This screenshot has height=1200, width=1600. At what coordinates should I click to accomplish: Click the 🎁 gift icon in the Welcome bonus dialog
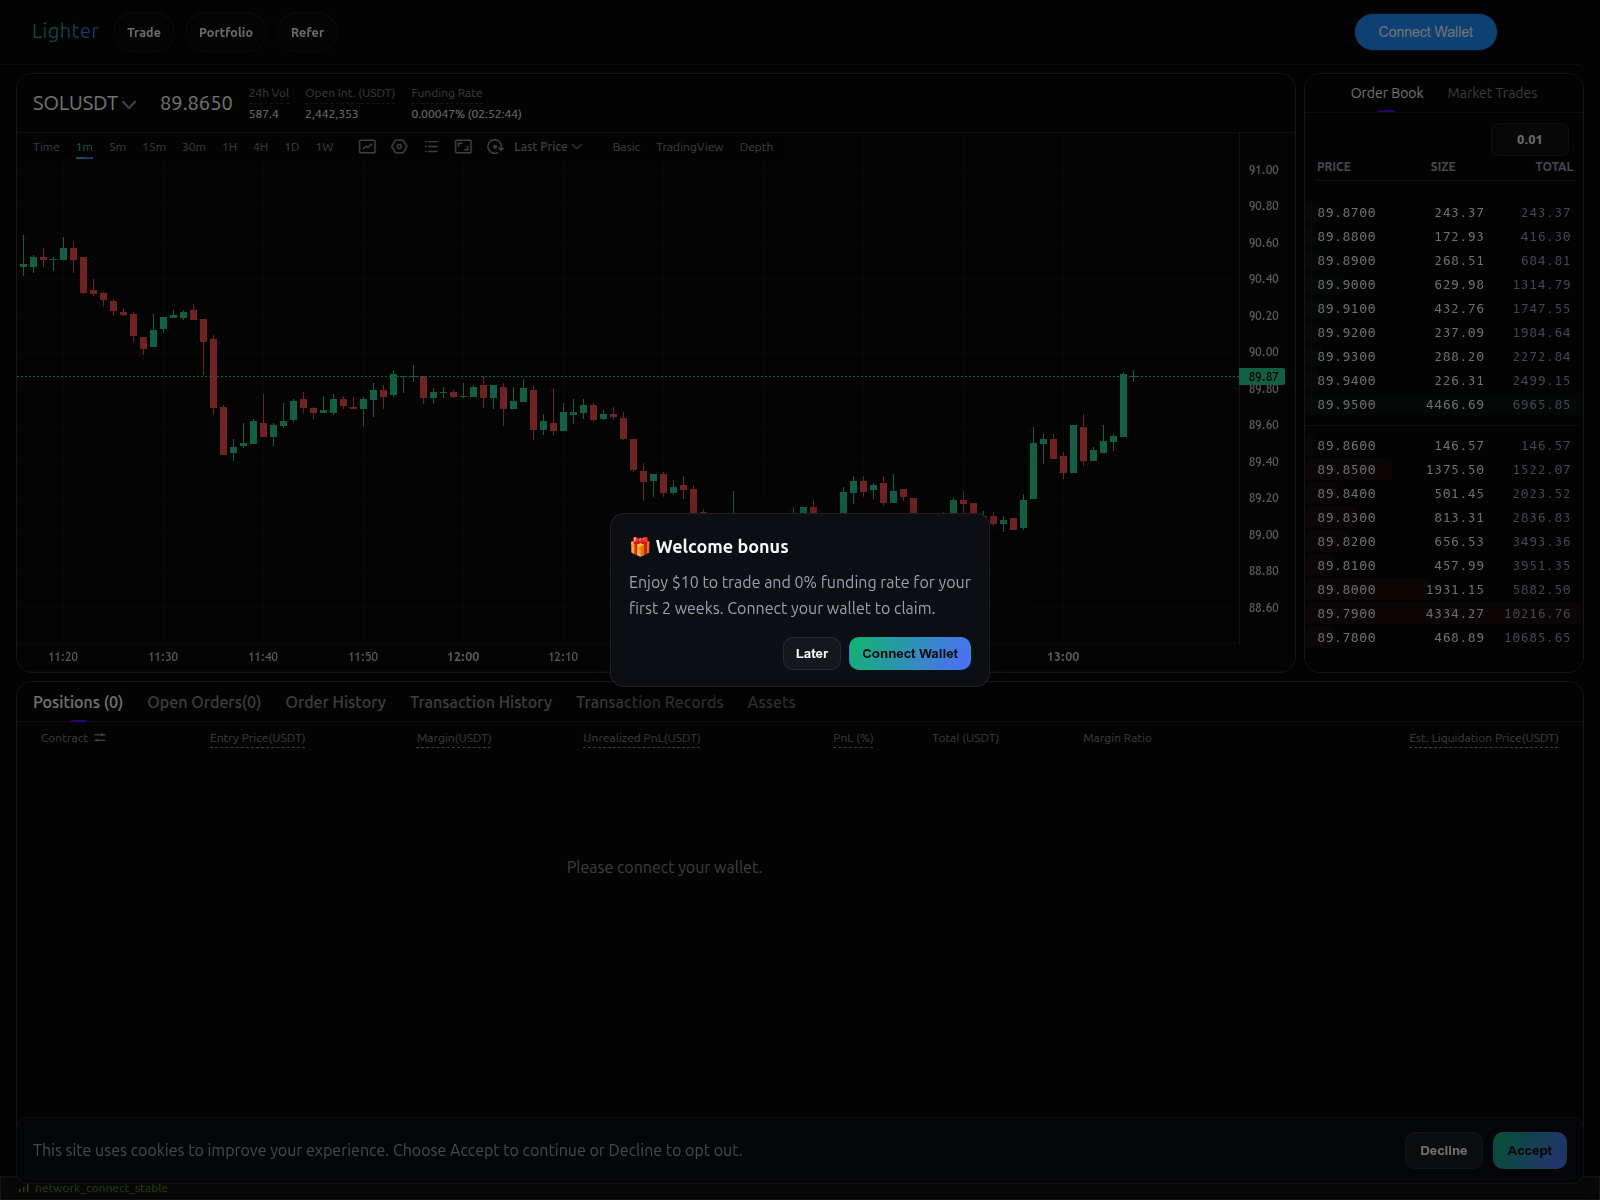[x=638, y=546]
